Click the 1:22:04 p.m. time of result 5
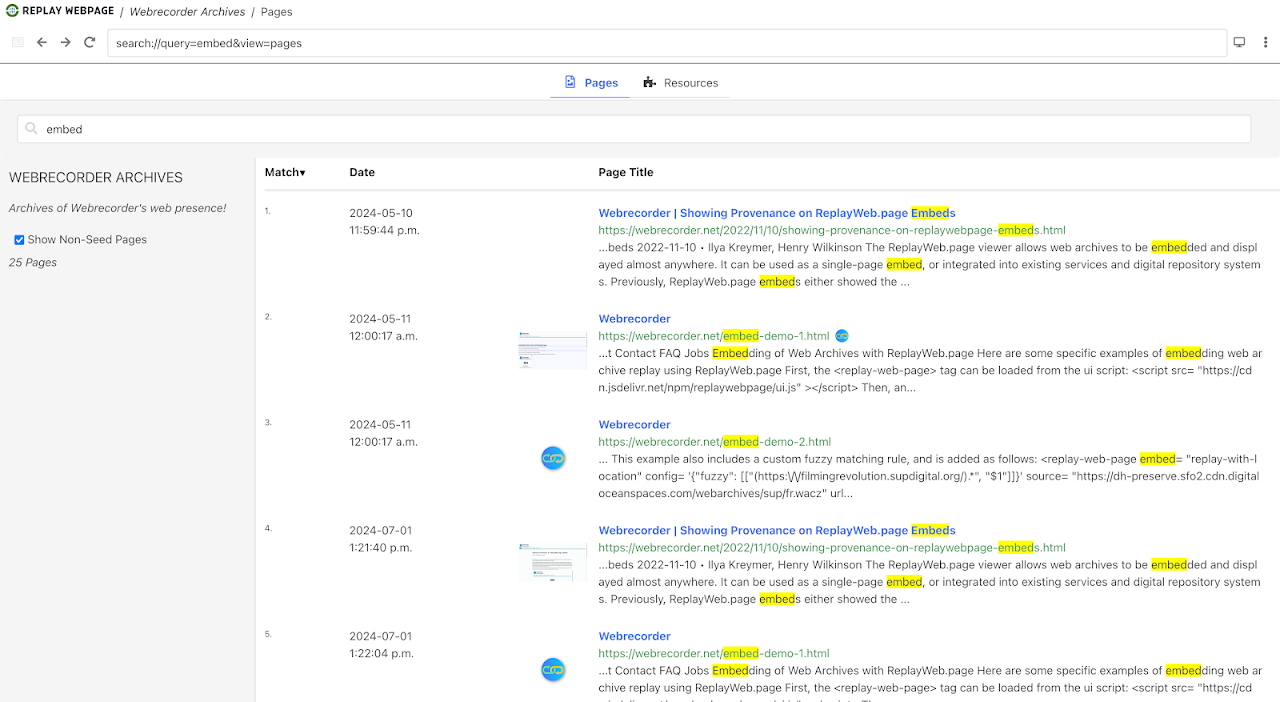1280x702 pixels. pyautogui.click(x=381, y=654)
